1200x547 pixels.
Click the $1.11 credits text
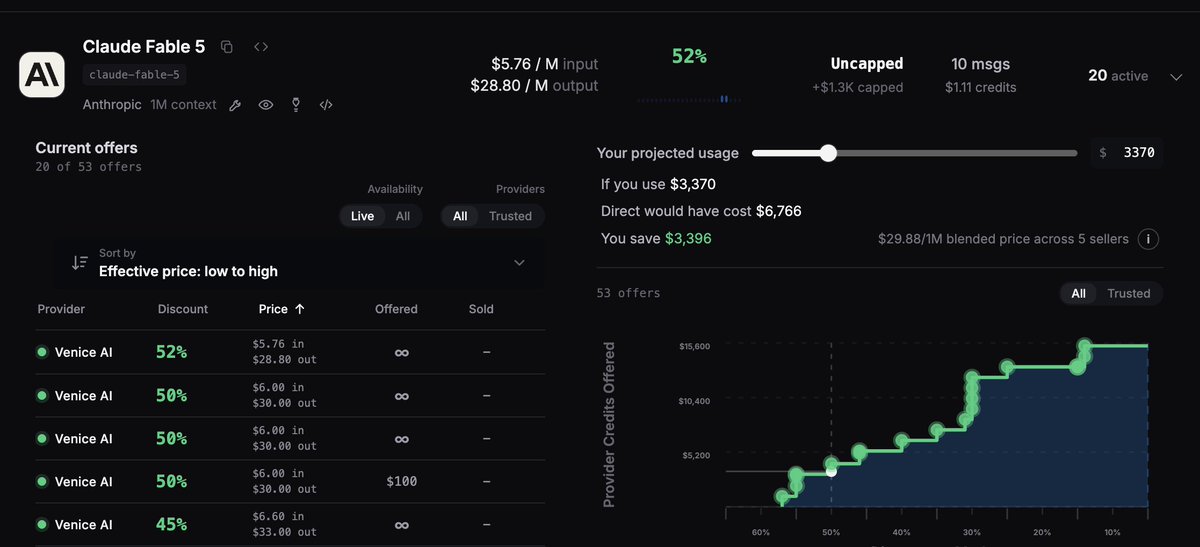click(x=980, y=87)
